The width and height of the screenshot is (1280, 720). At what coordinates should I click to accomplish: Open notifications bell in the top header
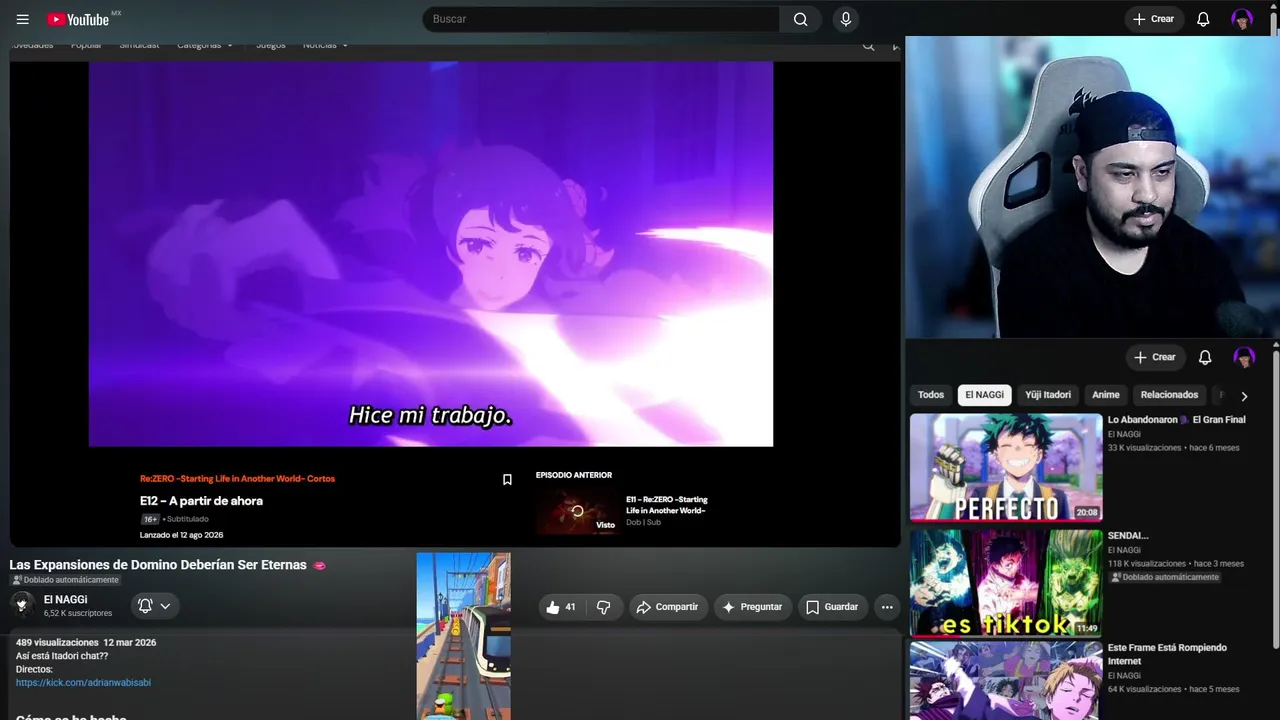pyautogui.click(x=1203, y=19)
